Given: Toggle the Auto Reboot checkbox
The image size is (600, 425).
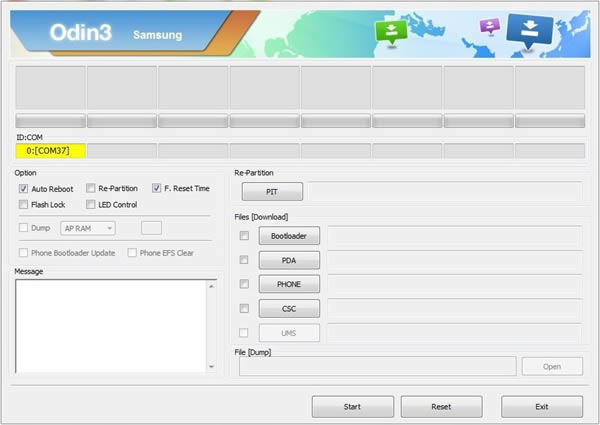Looking at the screenshot, I should (23, 188).
